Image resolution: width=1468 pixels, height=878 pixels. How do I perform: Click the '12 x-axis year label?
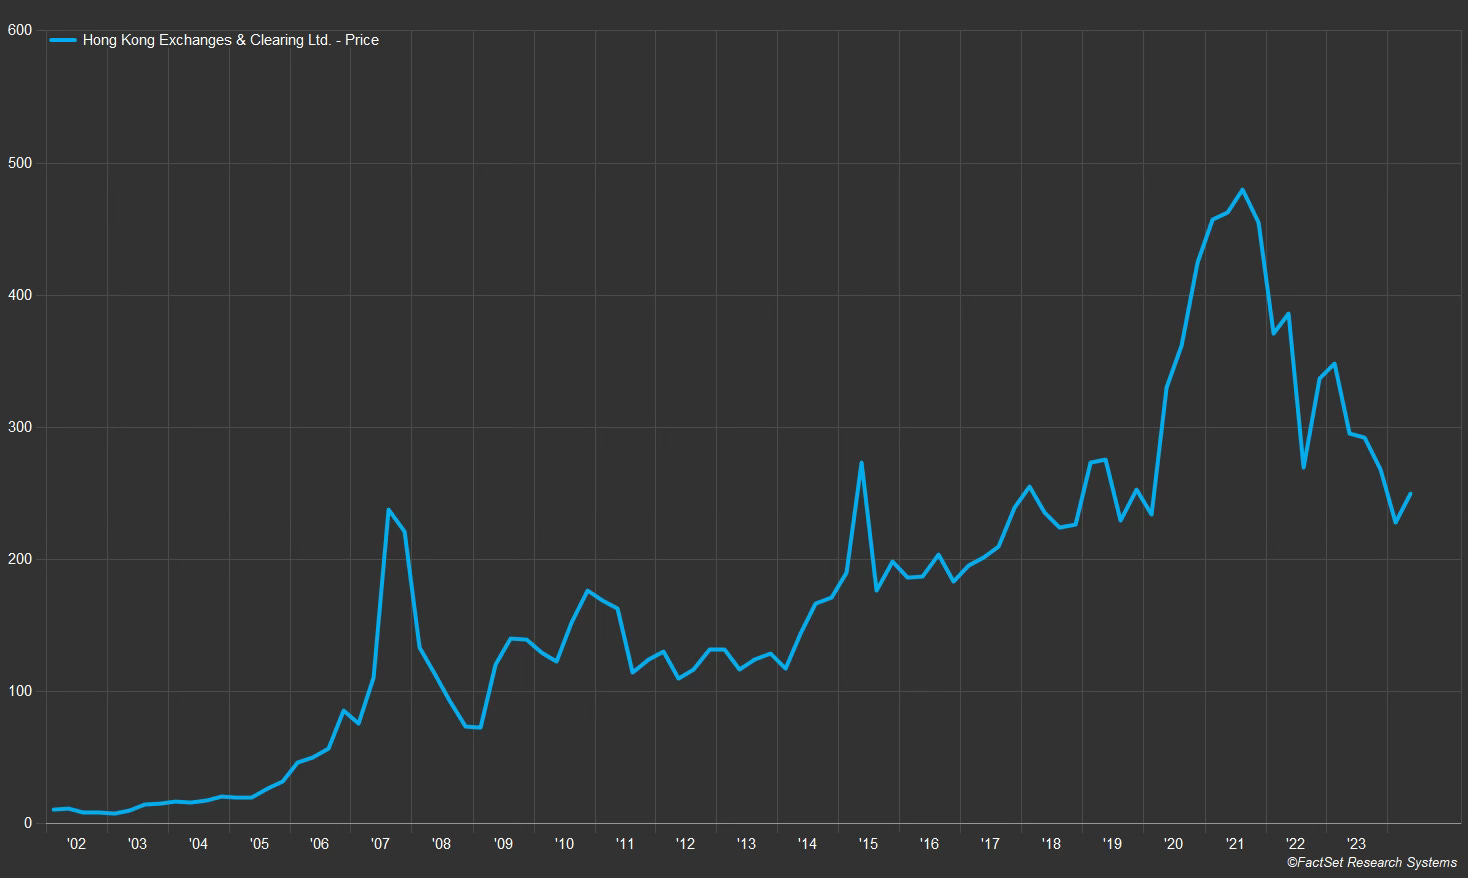[x=685, y=844]
